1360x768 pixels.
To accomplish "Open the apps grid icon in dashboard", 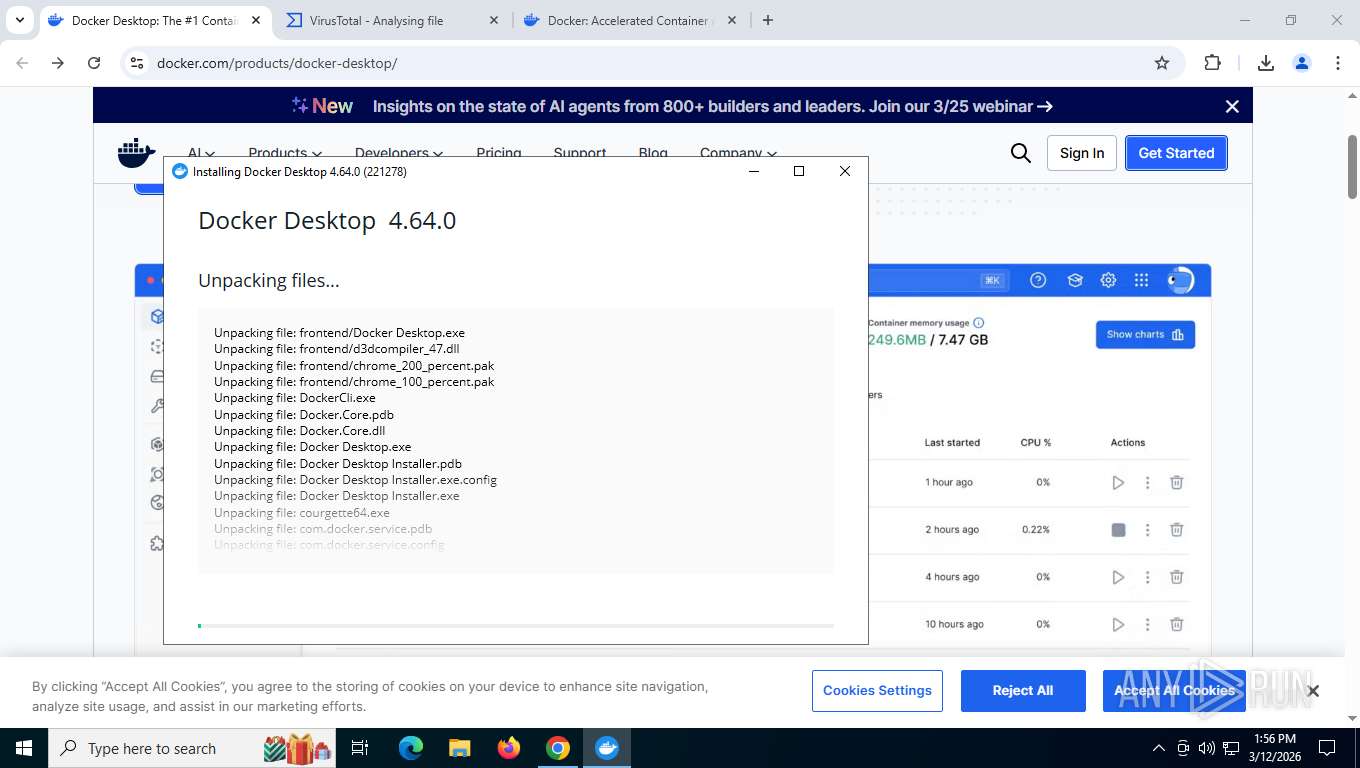I will tap(1141, 280).
